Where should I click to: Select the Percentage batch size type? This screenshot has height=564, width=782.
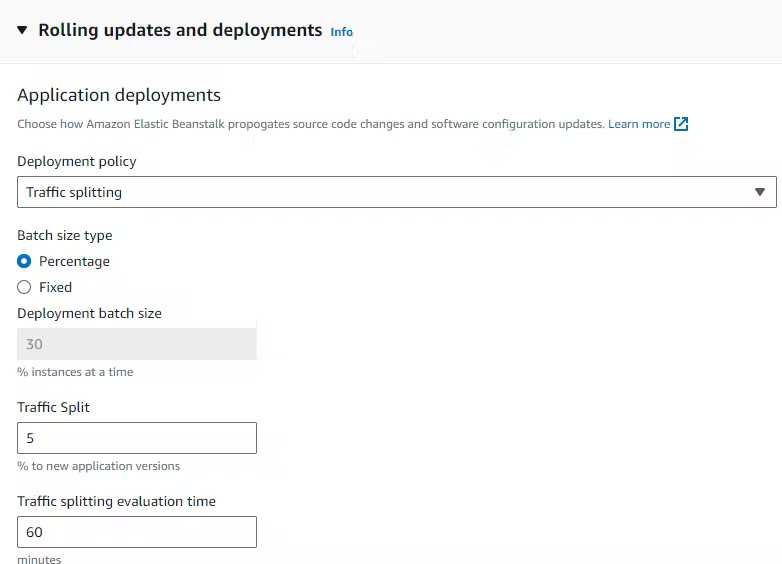24,261
